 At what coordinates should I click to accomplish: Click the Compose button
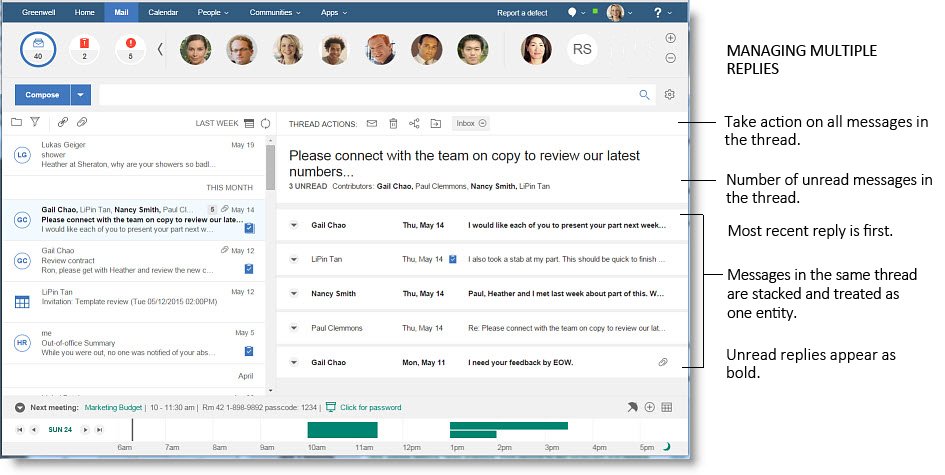coord(42,95)
